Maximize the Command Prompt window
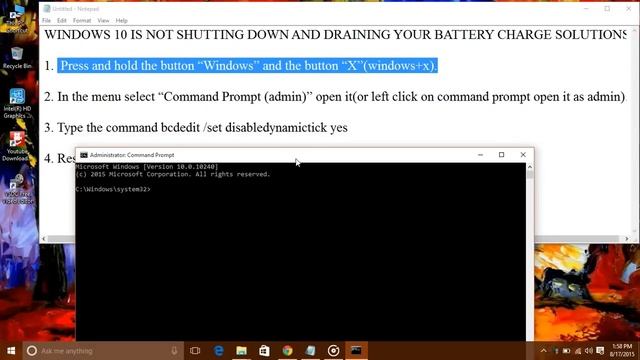 point(502,155)
